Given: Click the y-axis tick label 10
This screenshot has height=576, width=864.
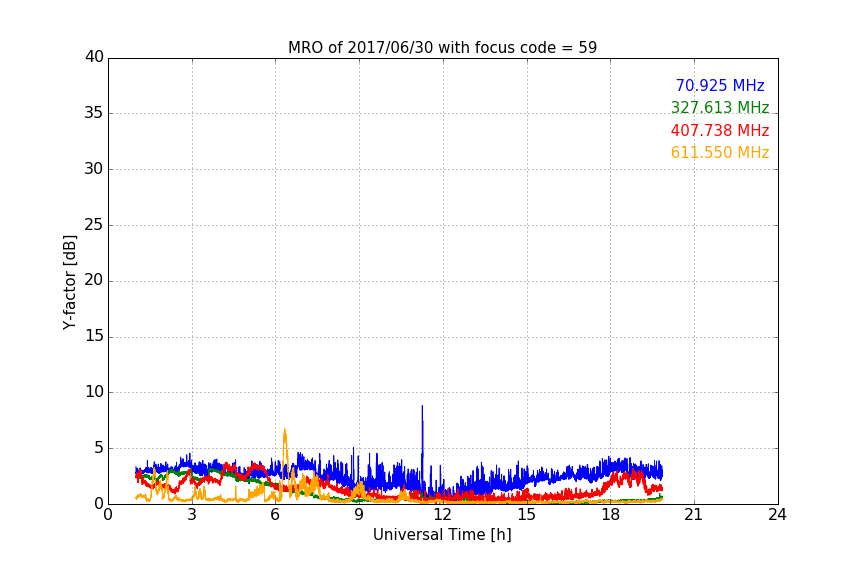Looking at the screenshot, I should point(94,392).
